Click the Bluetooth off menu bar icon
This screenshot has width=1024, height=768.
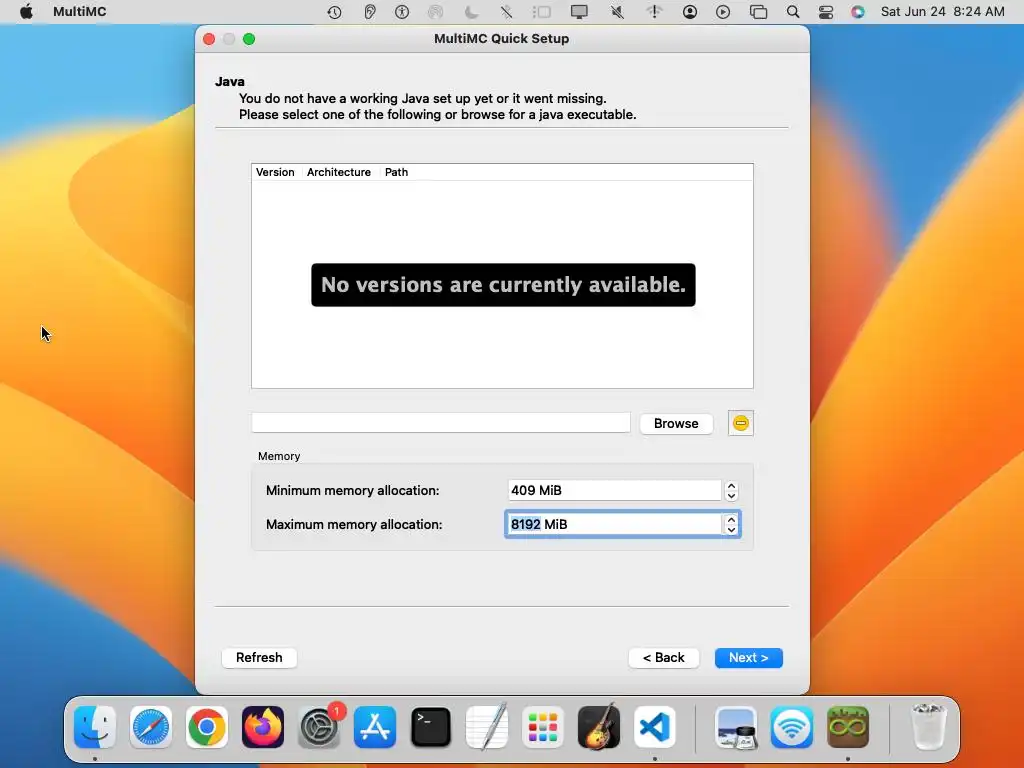click(506, 12)
